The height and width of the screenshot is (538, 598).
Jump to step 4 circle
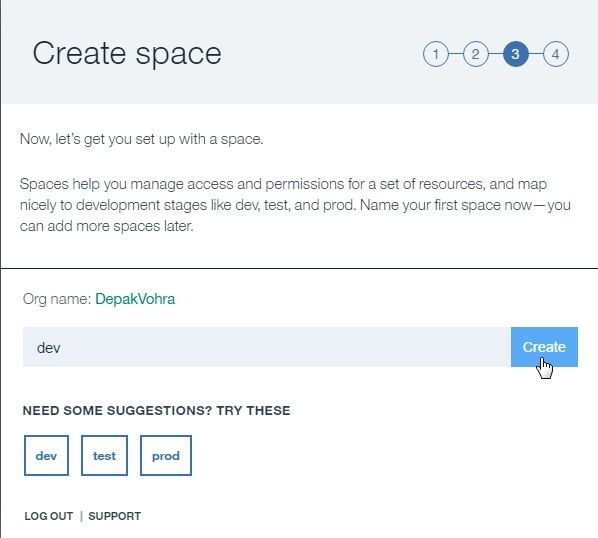point(556,54)
